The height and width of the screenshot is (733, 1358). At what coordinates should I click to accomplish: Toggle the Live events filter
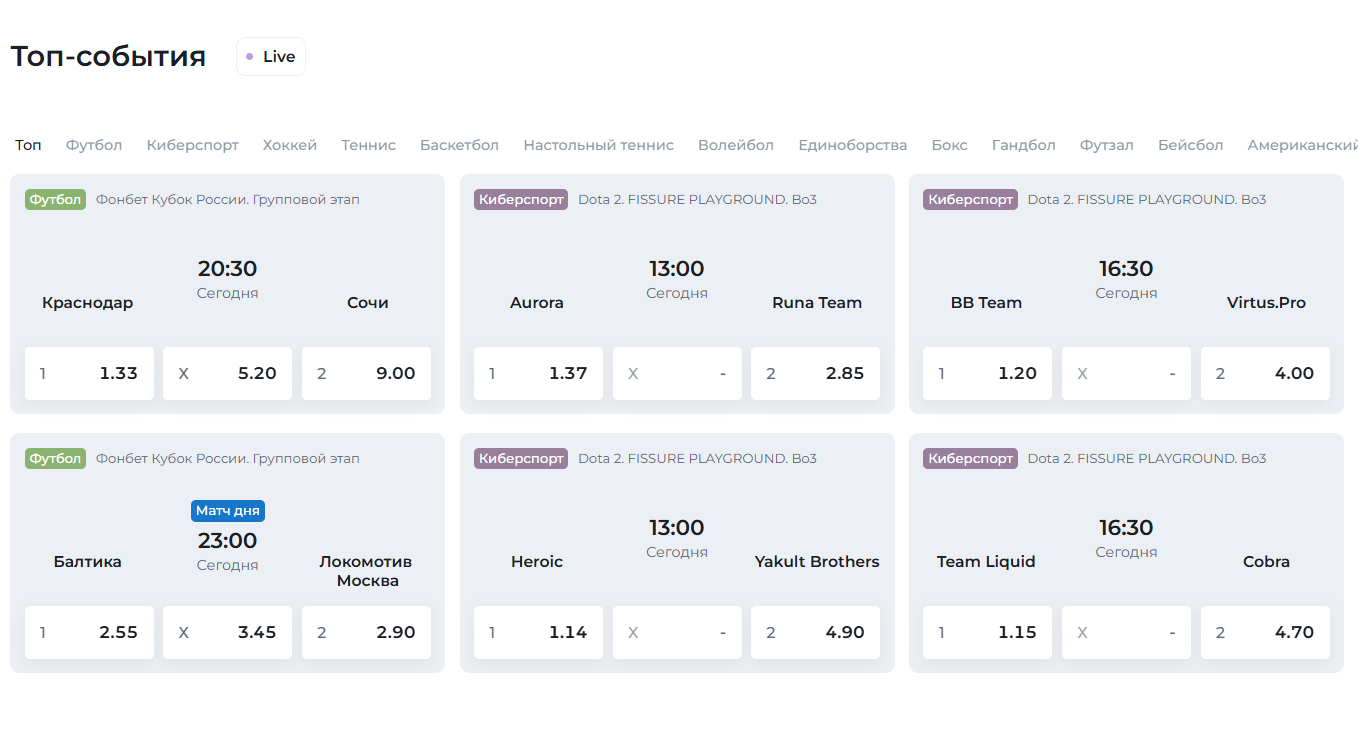(x=271, y=57)
